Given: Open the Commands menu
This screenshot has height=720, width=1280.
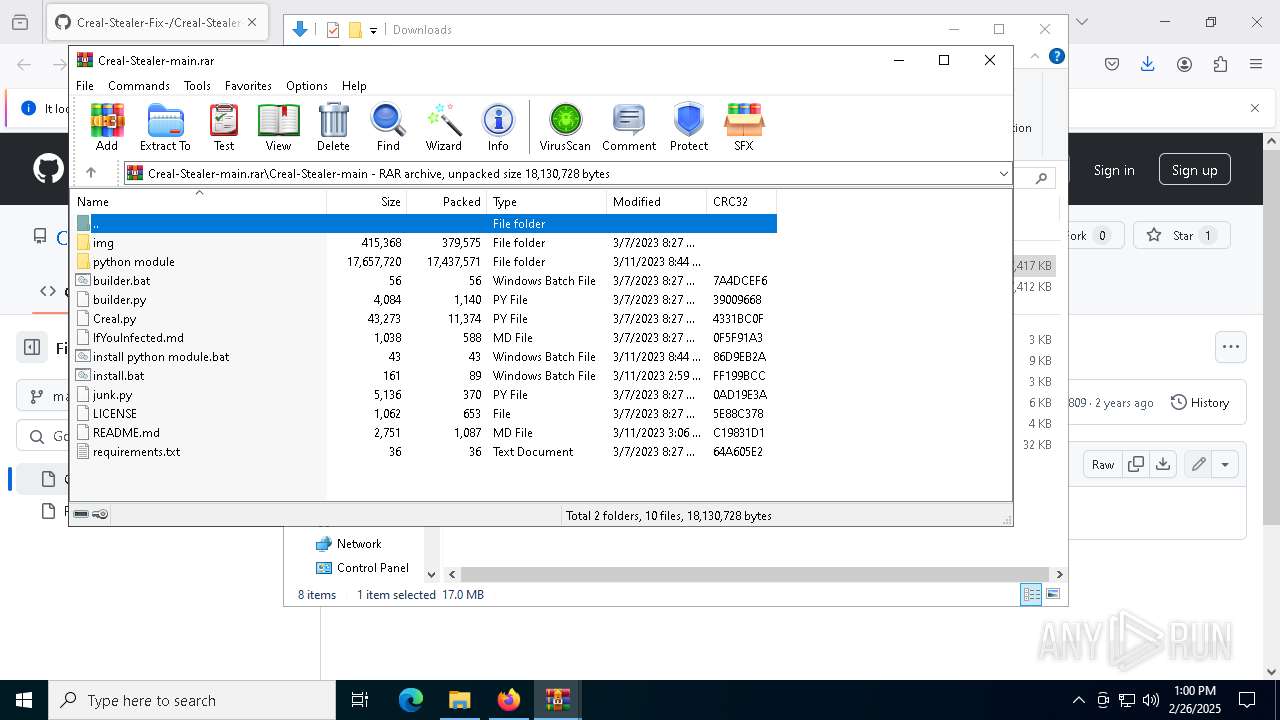Looking at the screenshot, I should [139, 86].
